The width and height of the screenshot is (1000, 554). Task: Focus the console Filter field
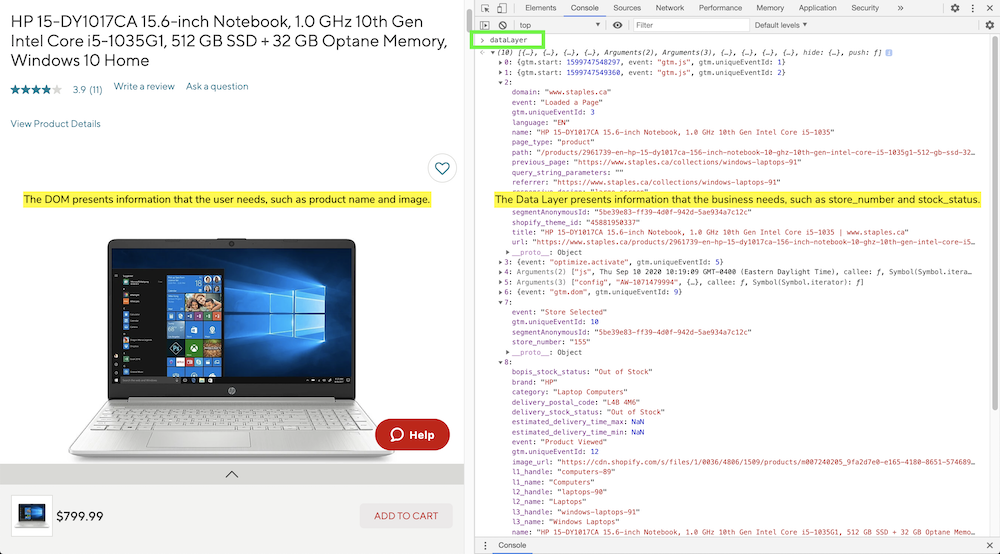pos(691,25)
